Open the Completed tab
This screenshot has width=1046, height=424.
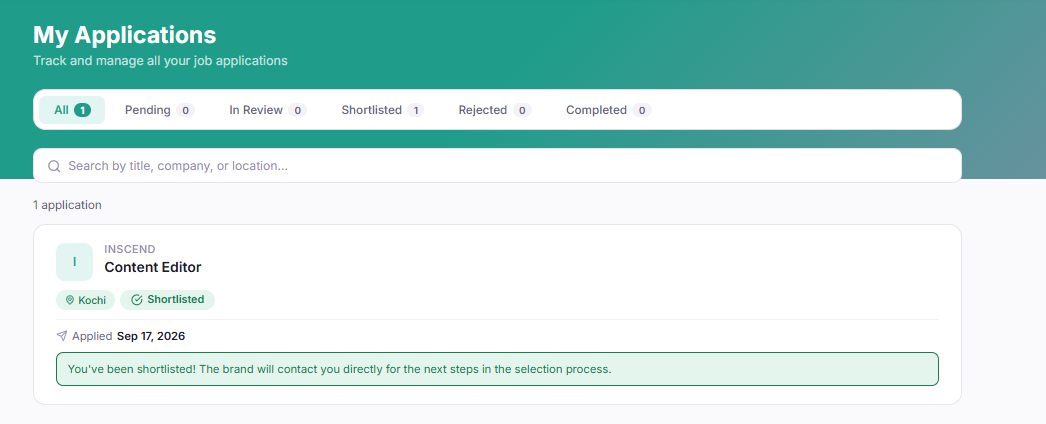pos(608,110)
